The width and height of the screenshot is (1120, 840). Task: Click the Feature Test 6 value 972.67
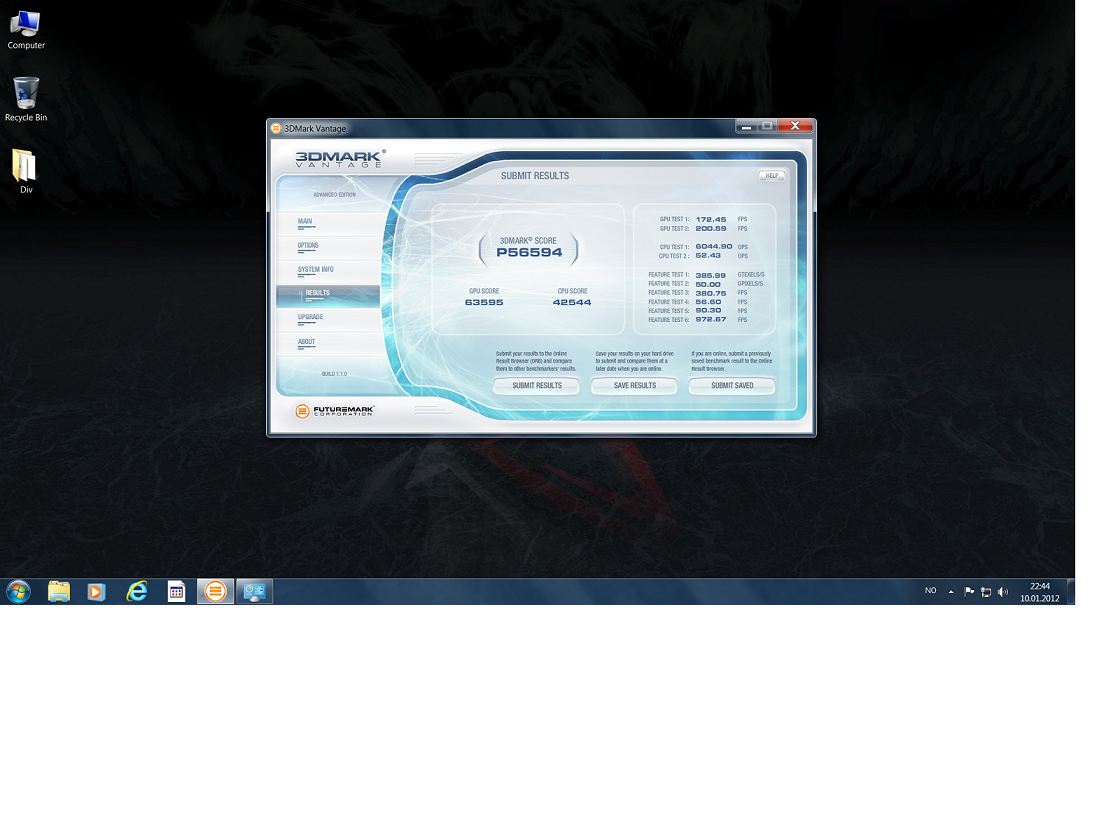[711, 319]
